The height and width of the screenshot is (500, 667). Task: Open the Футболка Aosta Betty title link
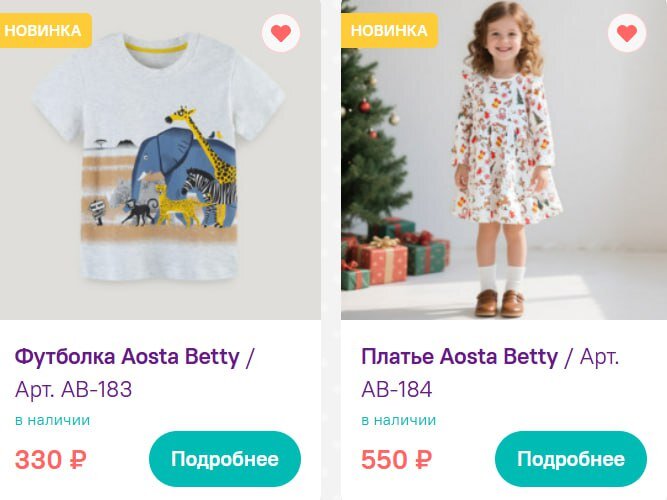tap(127, 357)
